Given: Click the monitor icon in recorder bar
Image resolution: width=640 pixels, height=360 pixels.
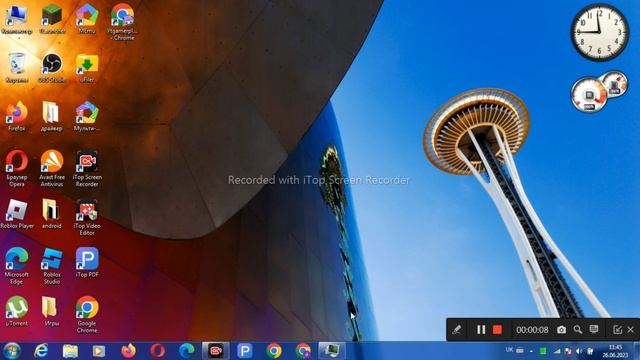Looking at the screenshot, I should (594, 329).
